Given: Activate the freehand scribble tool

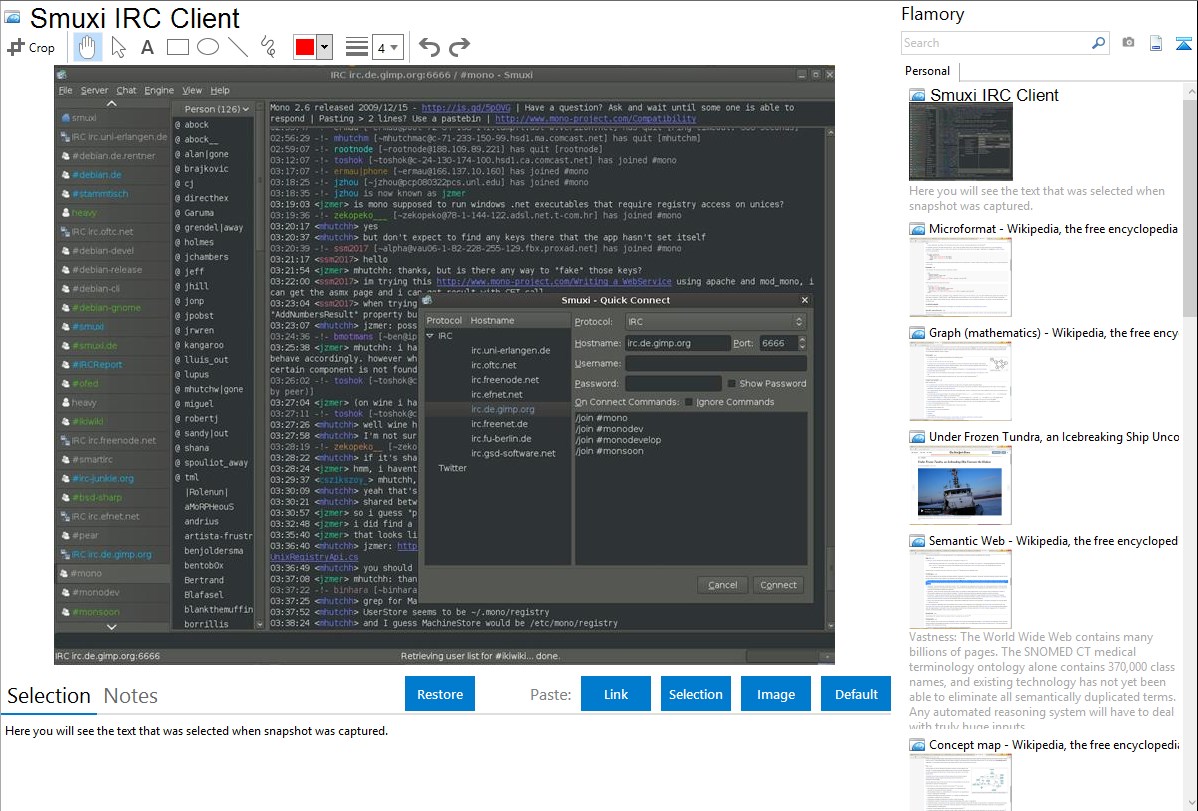Looking at the screenshot, I should pyautogui.click(x=267, y=47).
